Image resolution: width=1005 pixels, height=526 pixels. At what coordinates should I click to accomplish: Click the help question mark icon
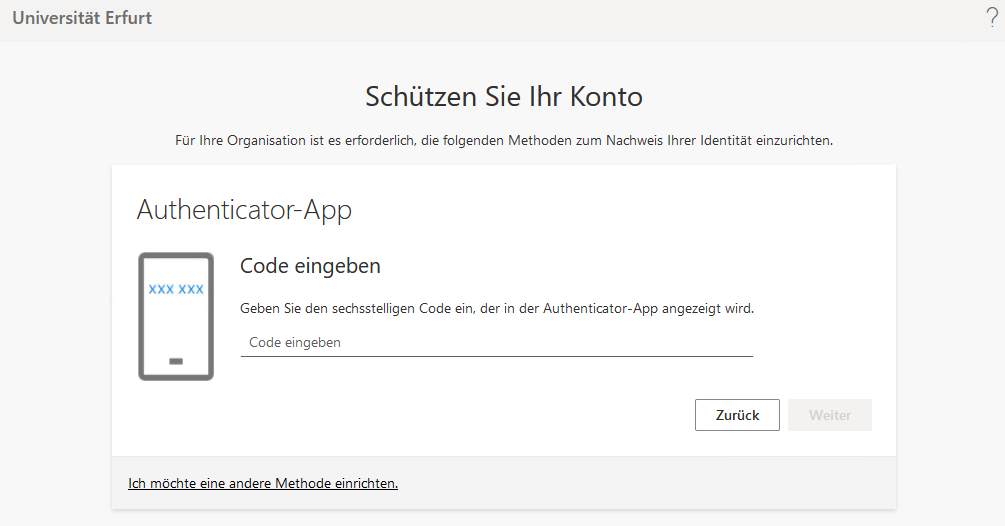tap(991, 17)
